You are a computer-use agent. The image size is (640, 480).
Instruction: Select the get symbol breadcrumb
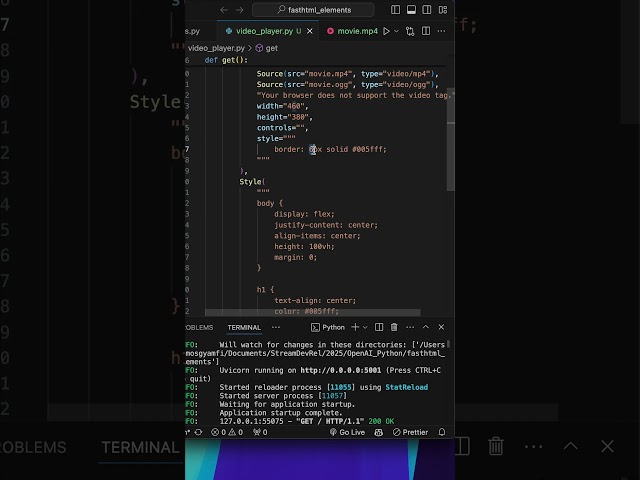click(x=267, y=48)
